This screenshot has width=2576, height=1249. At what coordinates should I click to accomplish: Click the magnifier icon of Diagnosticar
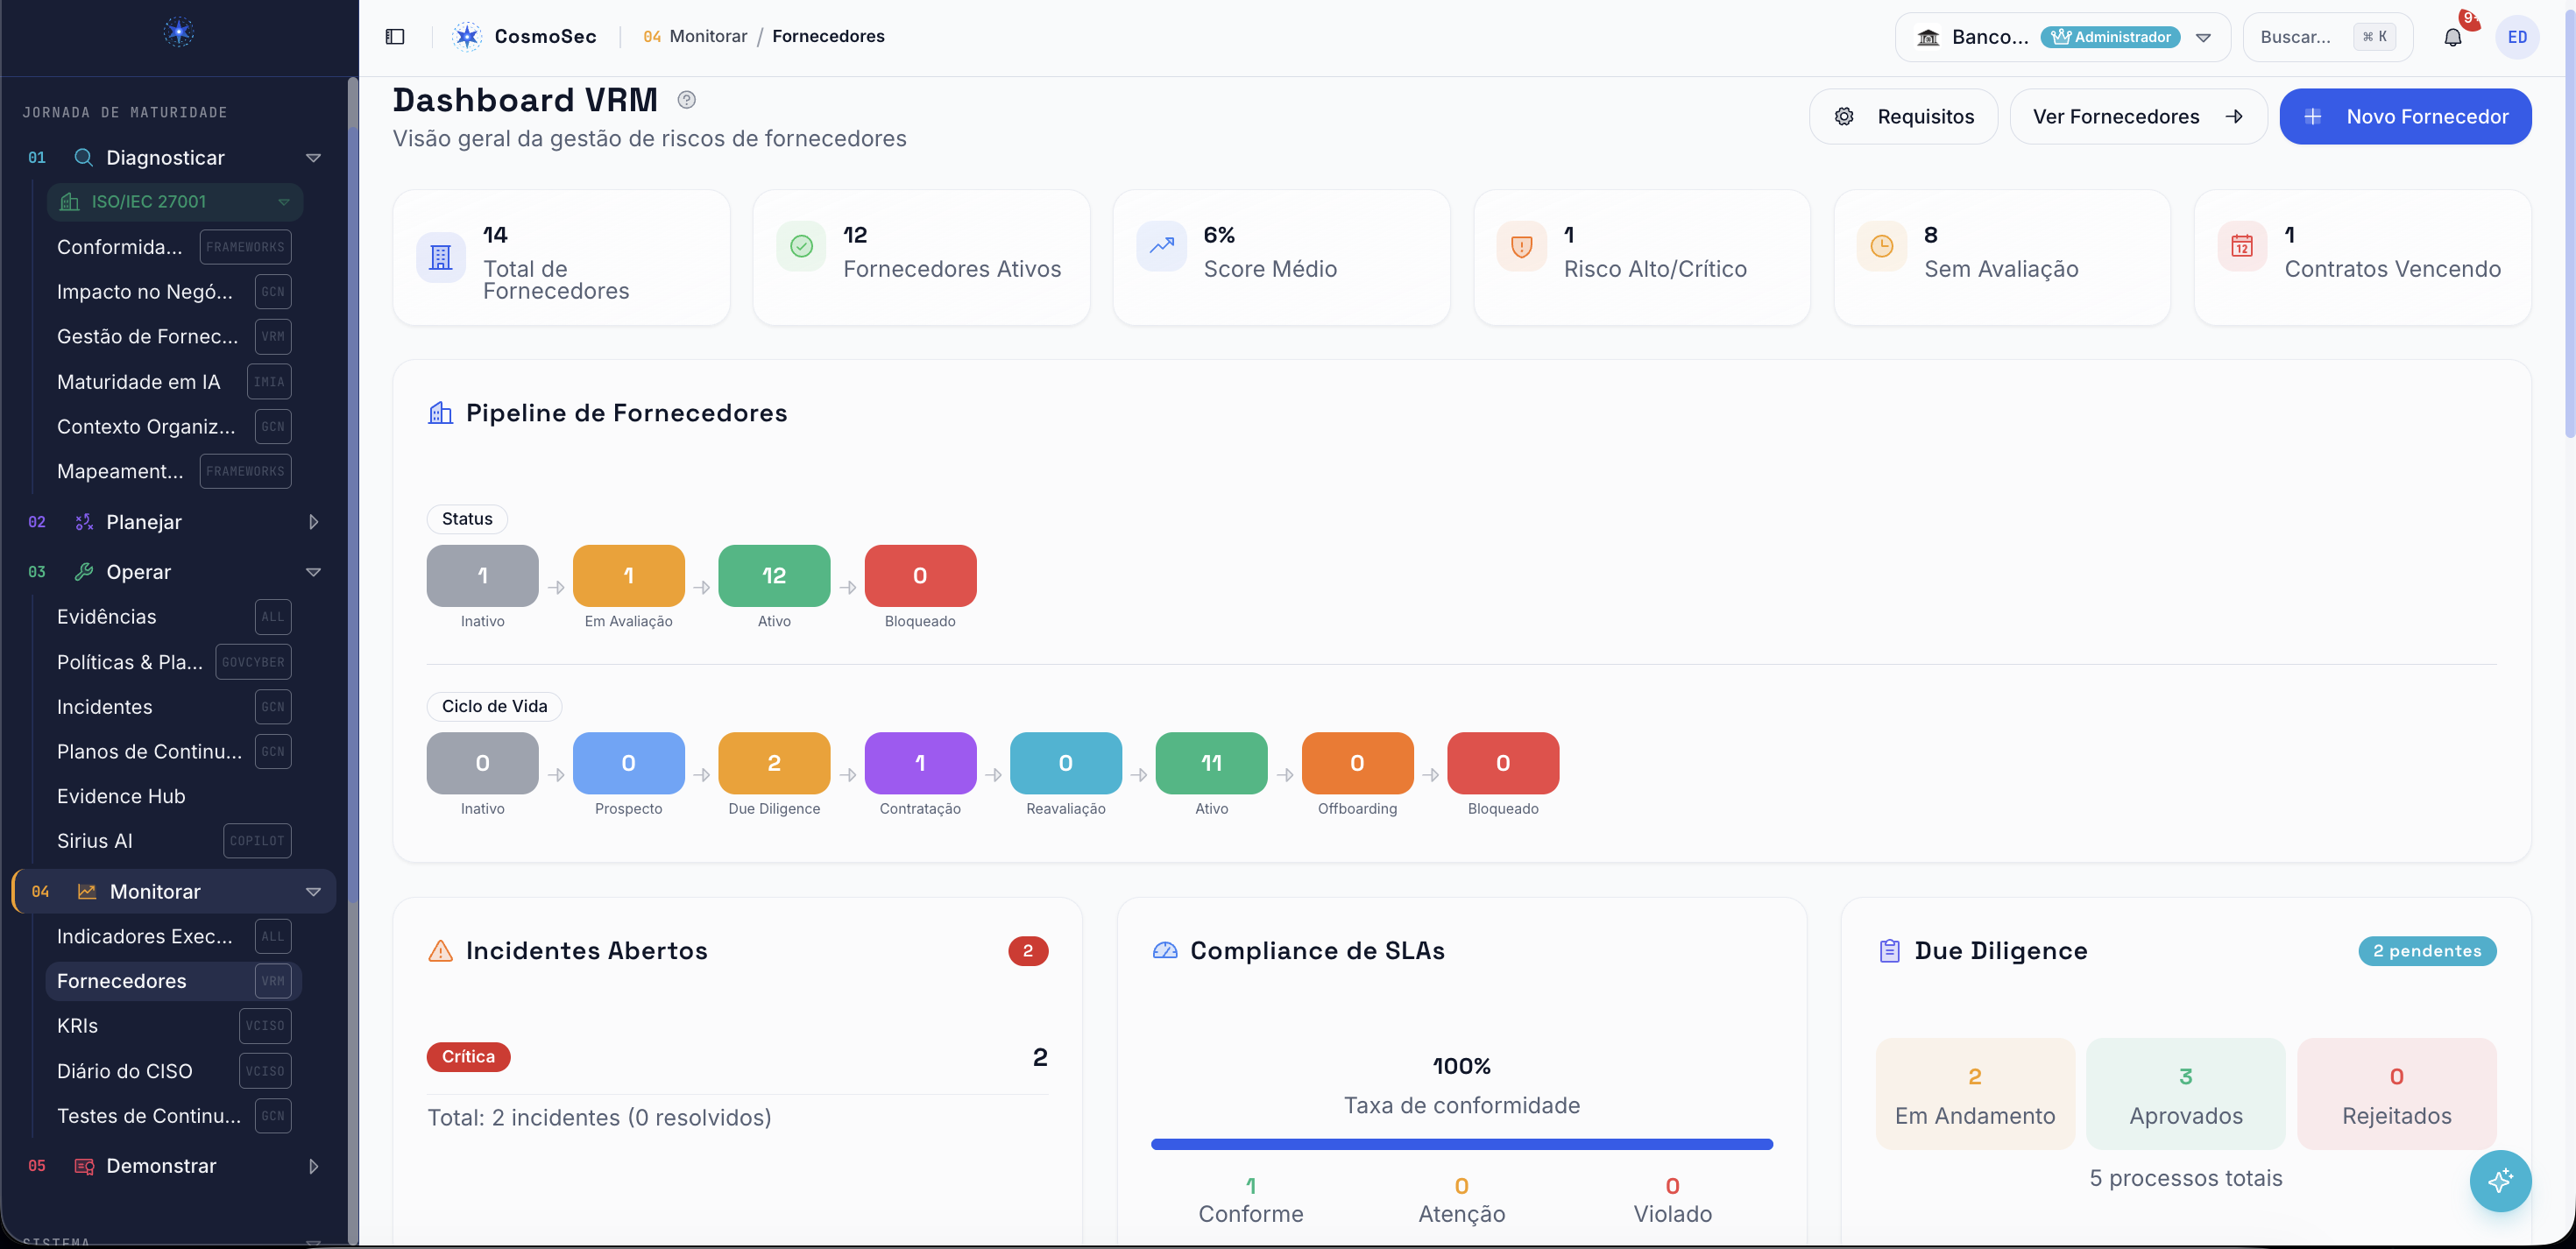[x=84, y=158]
